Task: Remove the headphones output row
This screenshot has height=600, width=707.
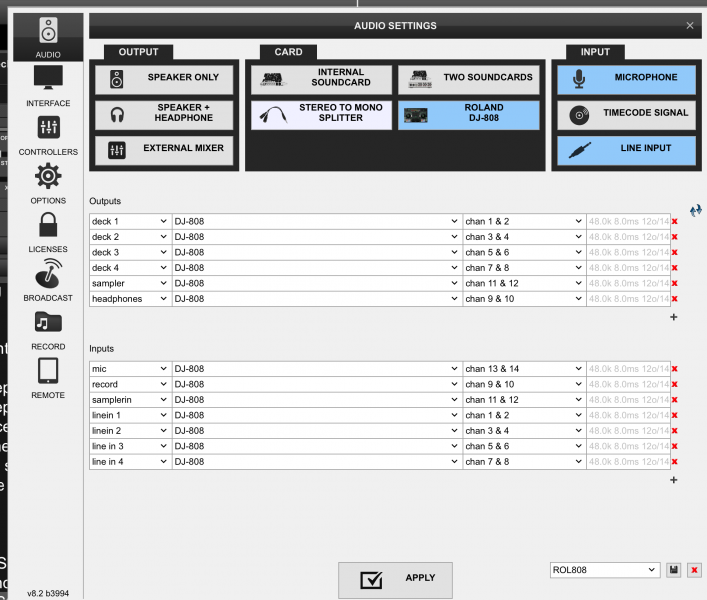Action: [x=675, y=299]
